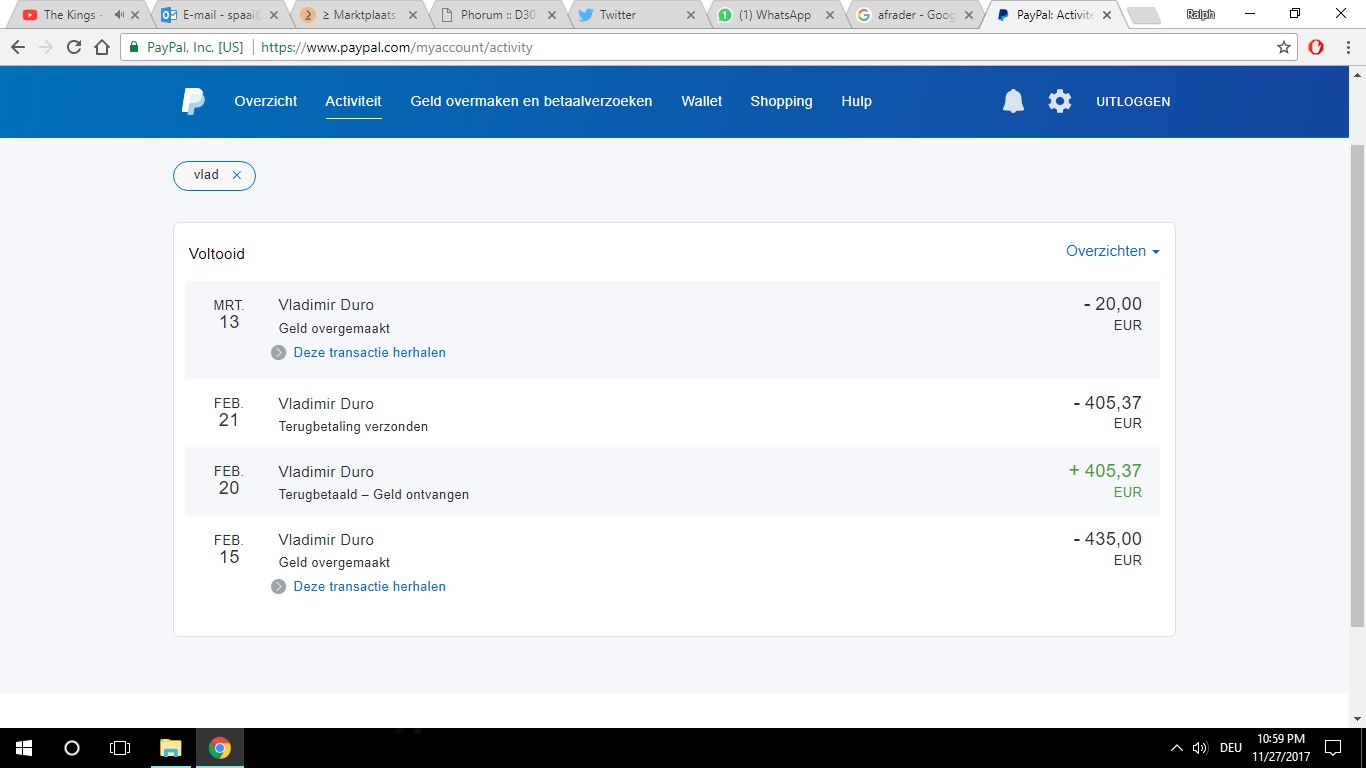Viewport: 1366px width, 768px height.
Task: Go to Overzicht in navigation
Action: click(266, 101)
